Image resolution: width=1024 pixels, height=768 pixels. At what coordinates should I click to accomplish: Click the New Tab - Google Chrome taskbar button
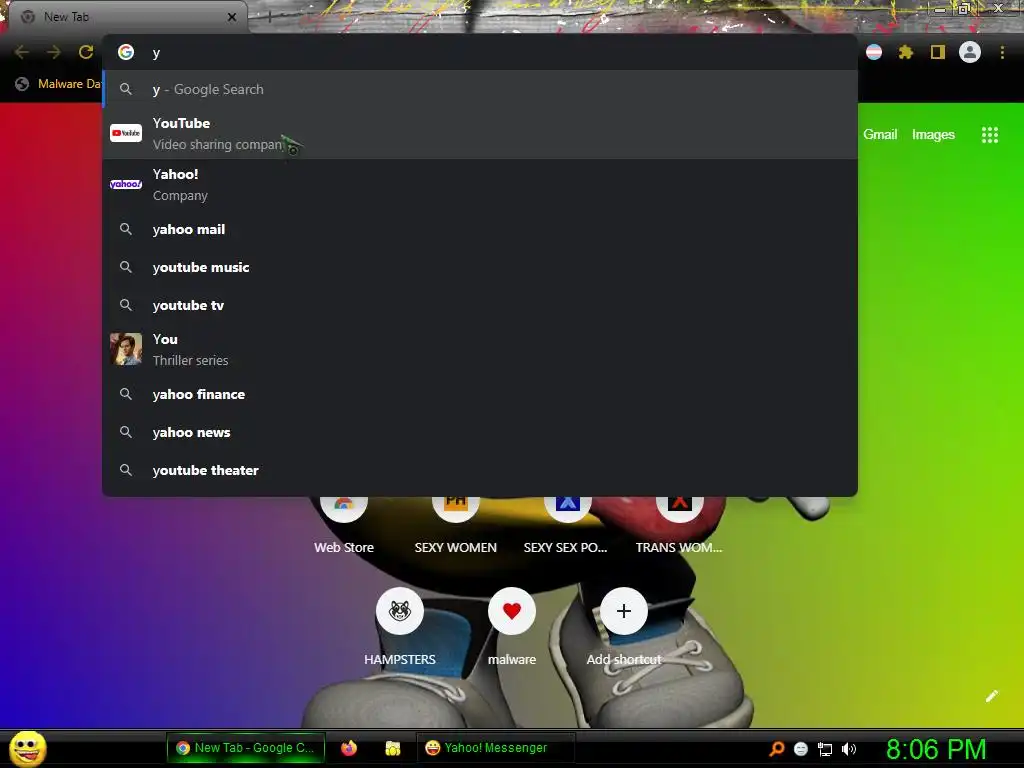[246, 748]
